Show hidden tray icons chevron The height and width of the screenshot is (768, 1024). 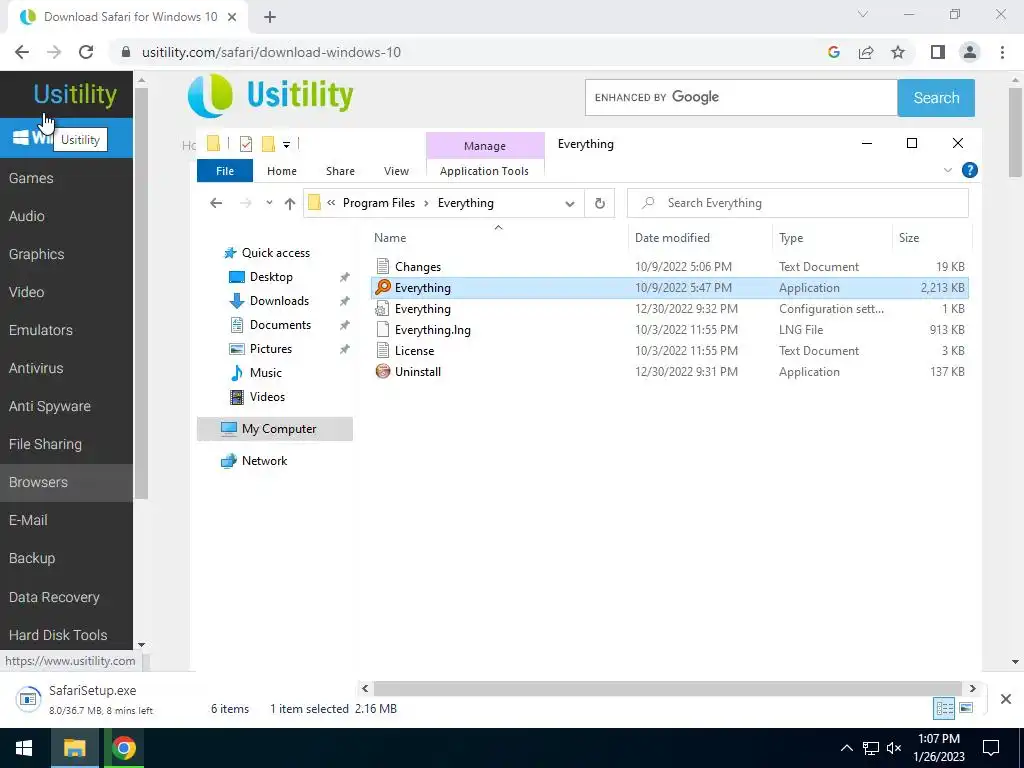846,748
